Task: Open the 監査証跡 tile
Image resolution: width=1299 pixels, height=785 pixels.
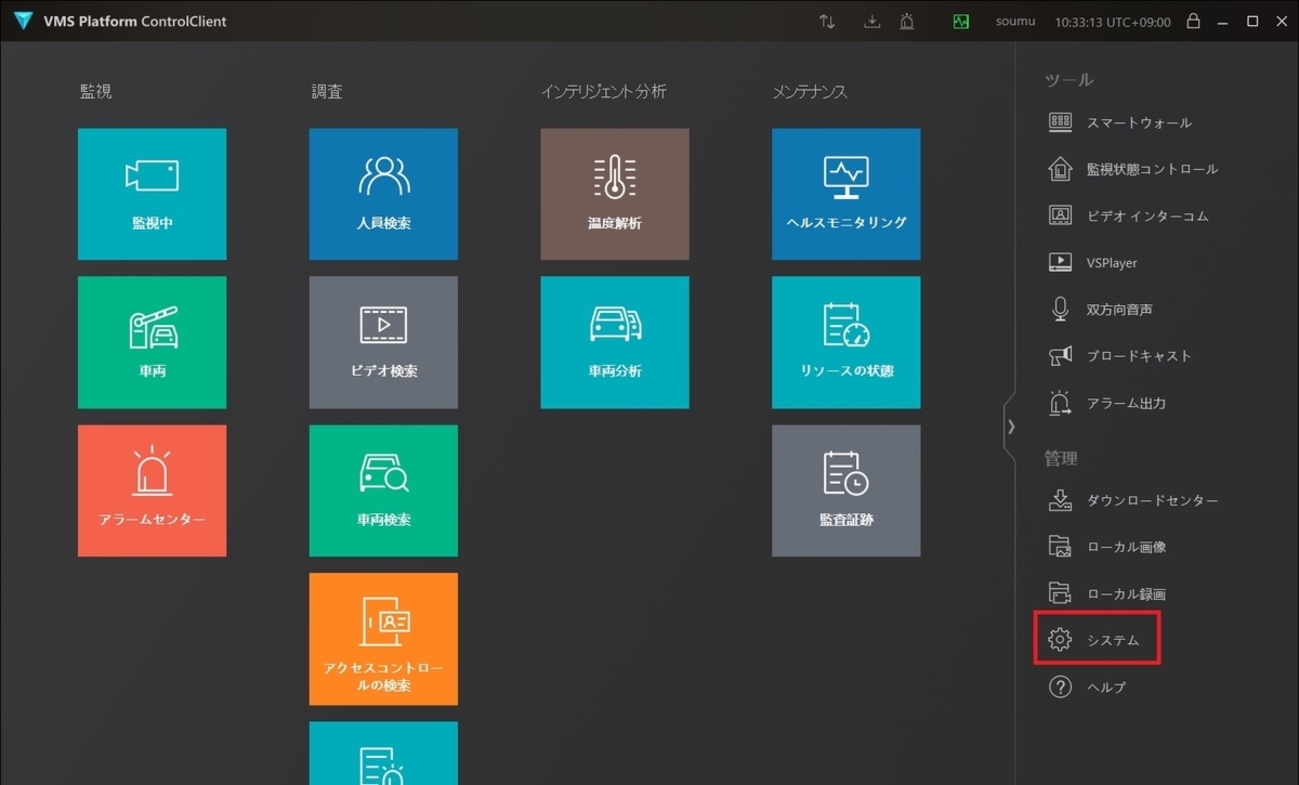Action: pyautogui.click(x=846, y=491)
